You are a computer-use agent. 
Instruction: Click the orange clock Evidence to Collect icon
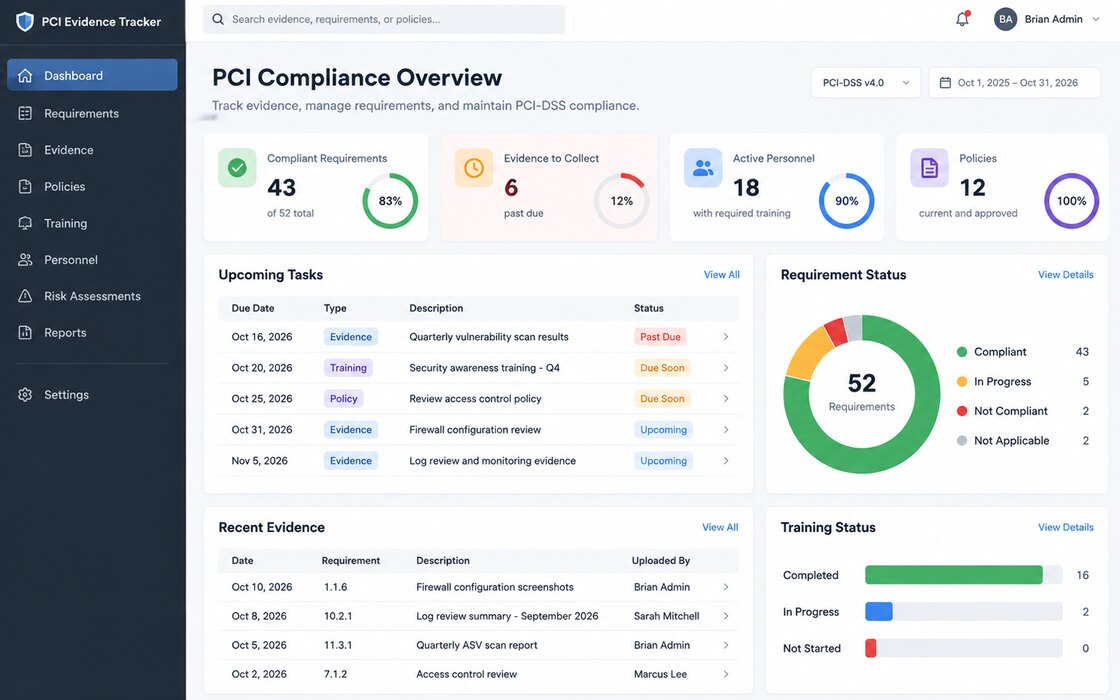pyautogui.click(x=474, y=168)
